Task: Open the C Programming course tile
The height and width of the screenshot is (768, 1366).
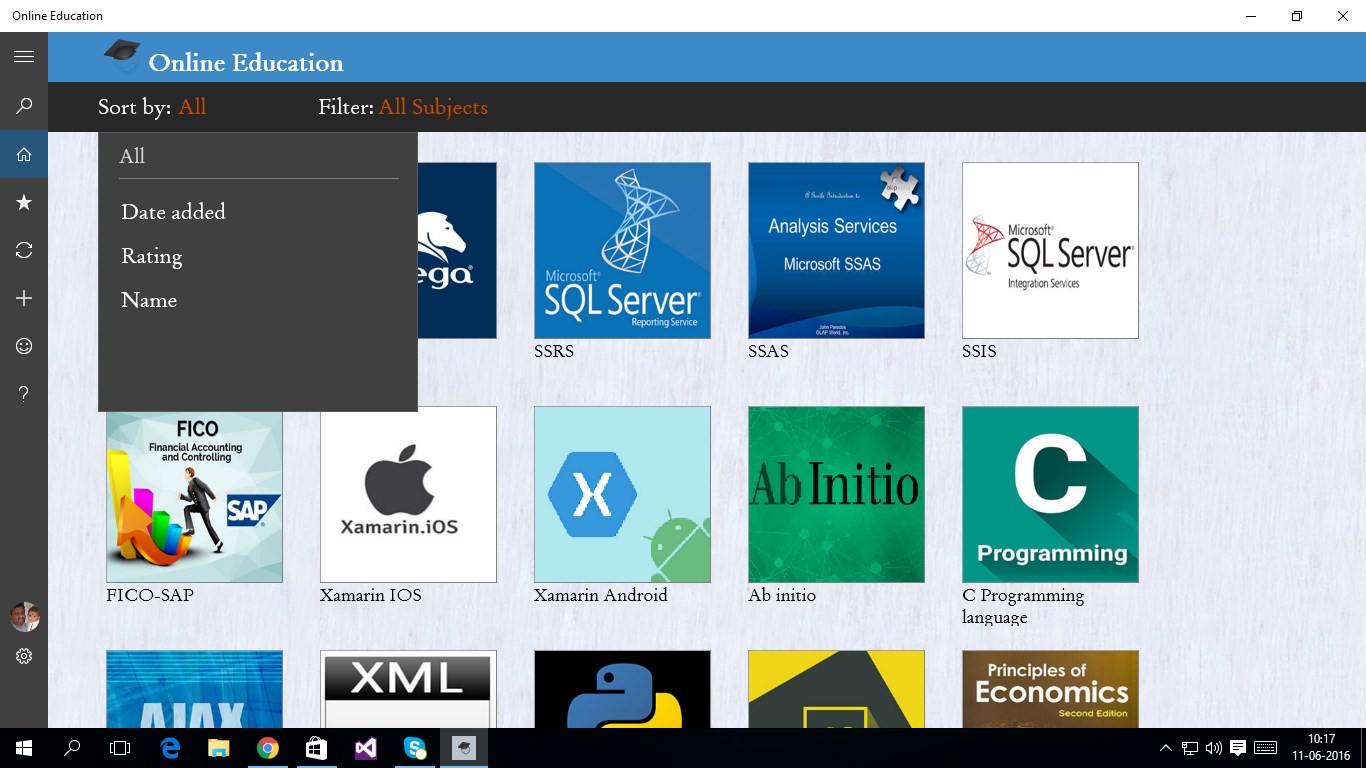Action: 1050,494
